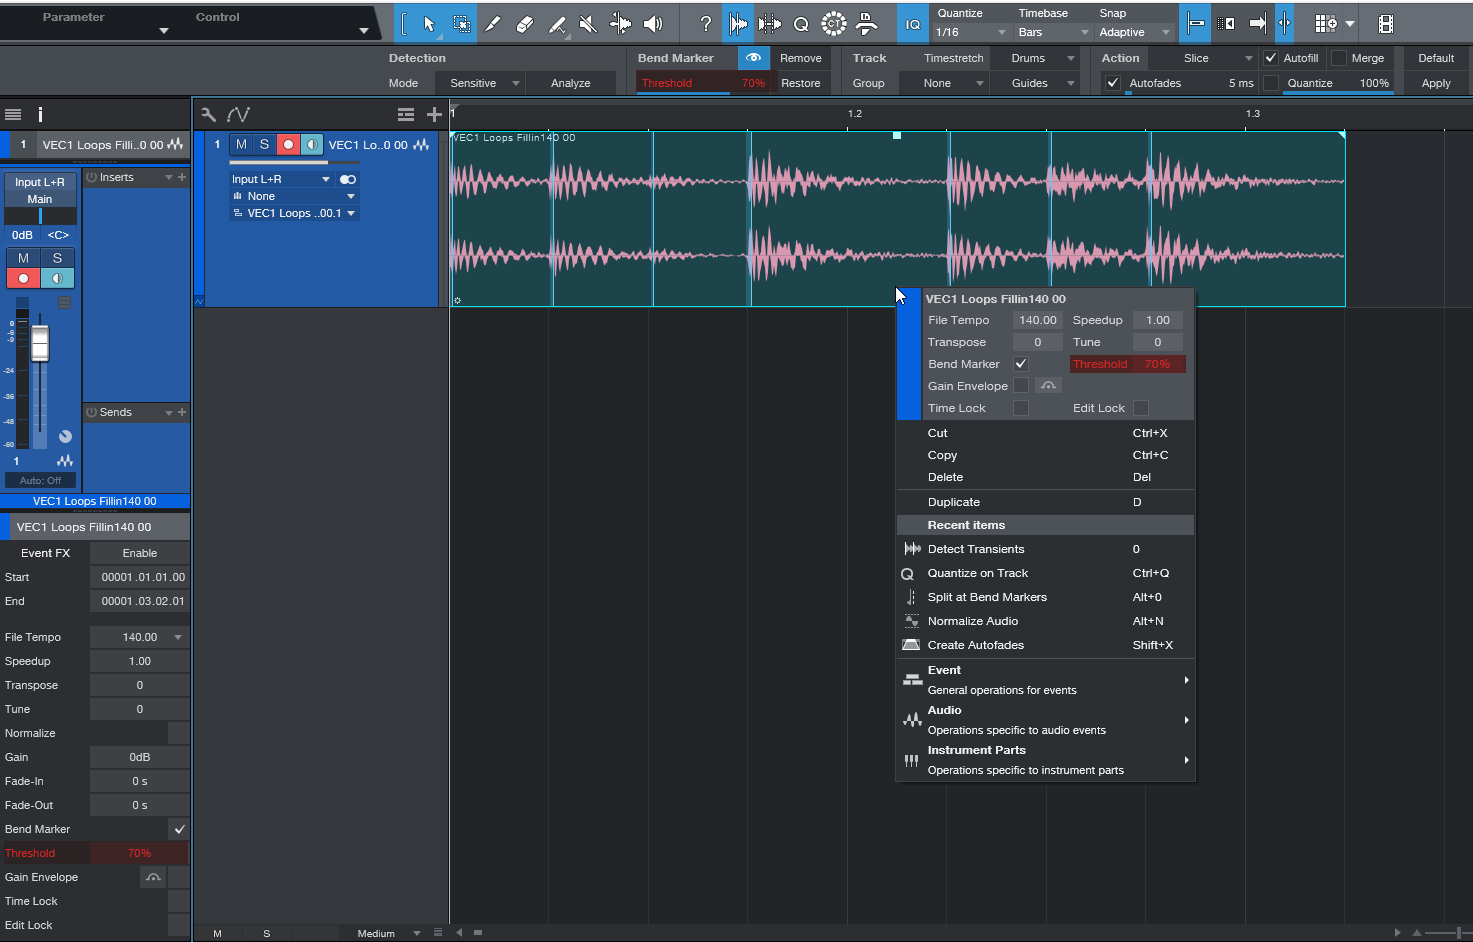Click the Analyze button

coord(570,83)
